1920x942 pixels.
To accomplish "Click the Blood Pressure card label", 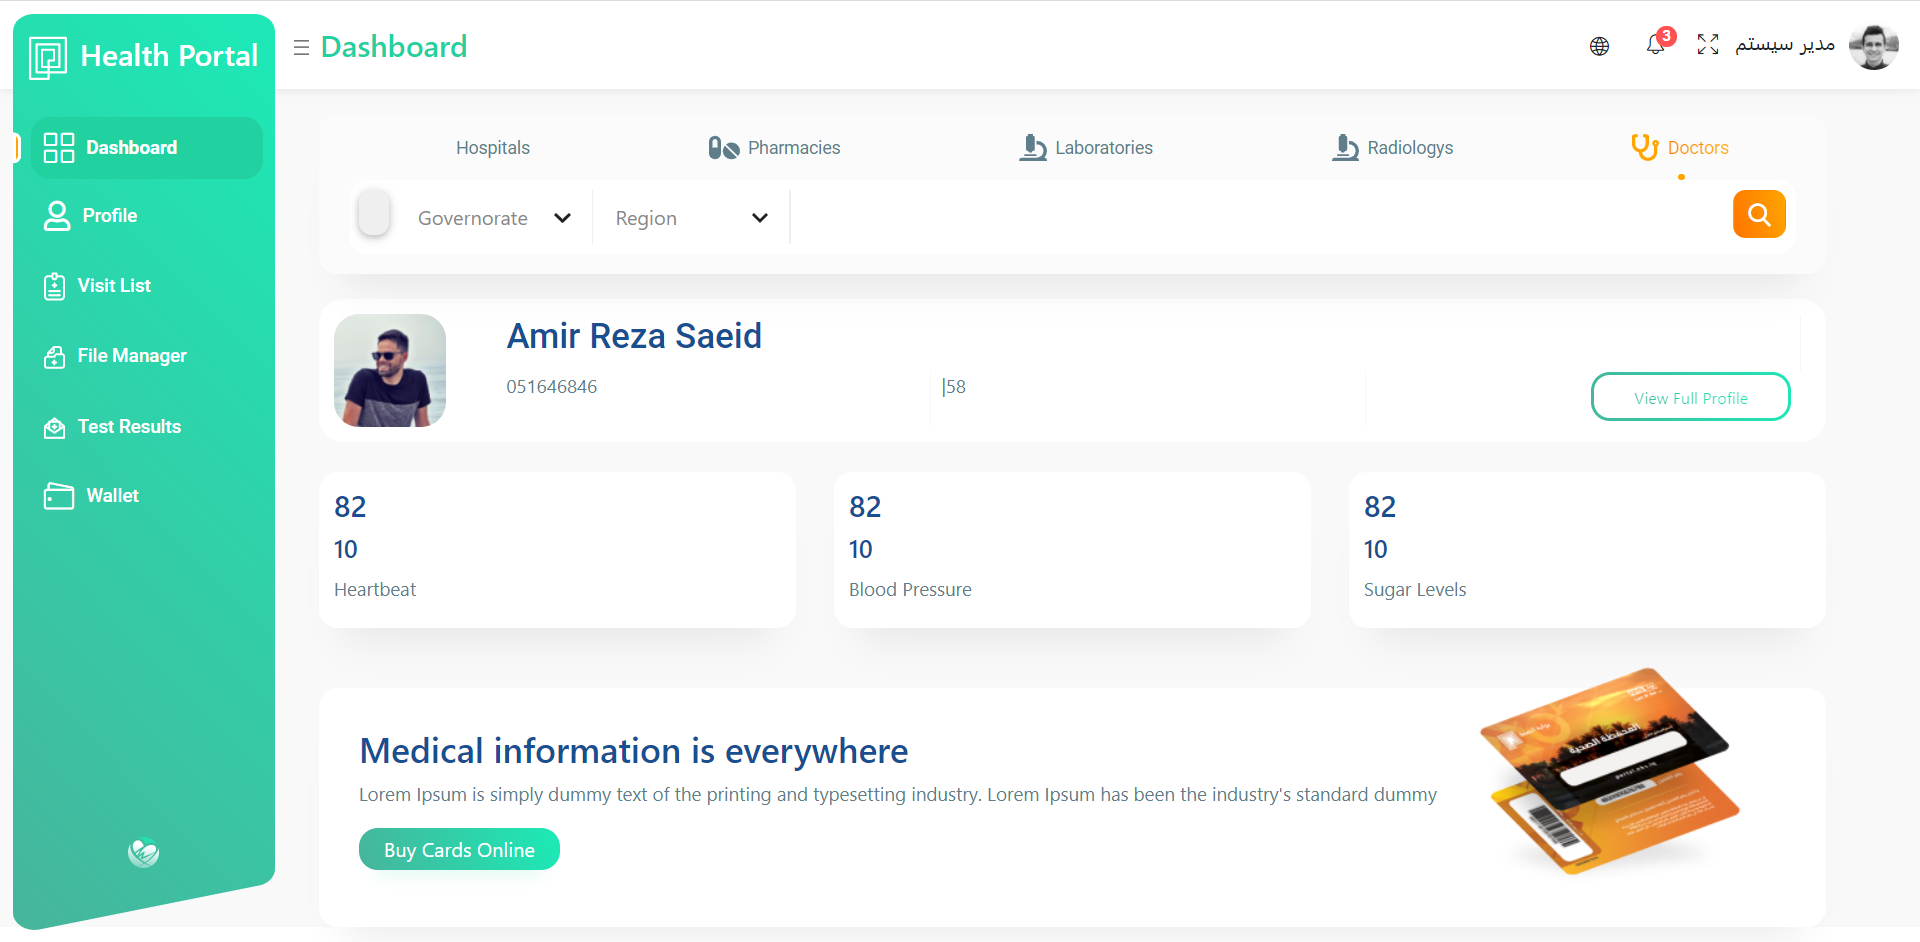I will pyautogui.click(x=910, y=590).
